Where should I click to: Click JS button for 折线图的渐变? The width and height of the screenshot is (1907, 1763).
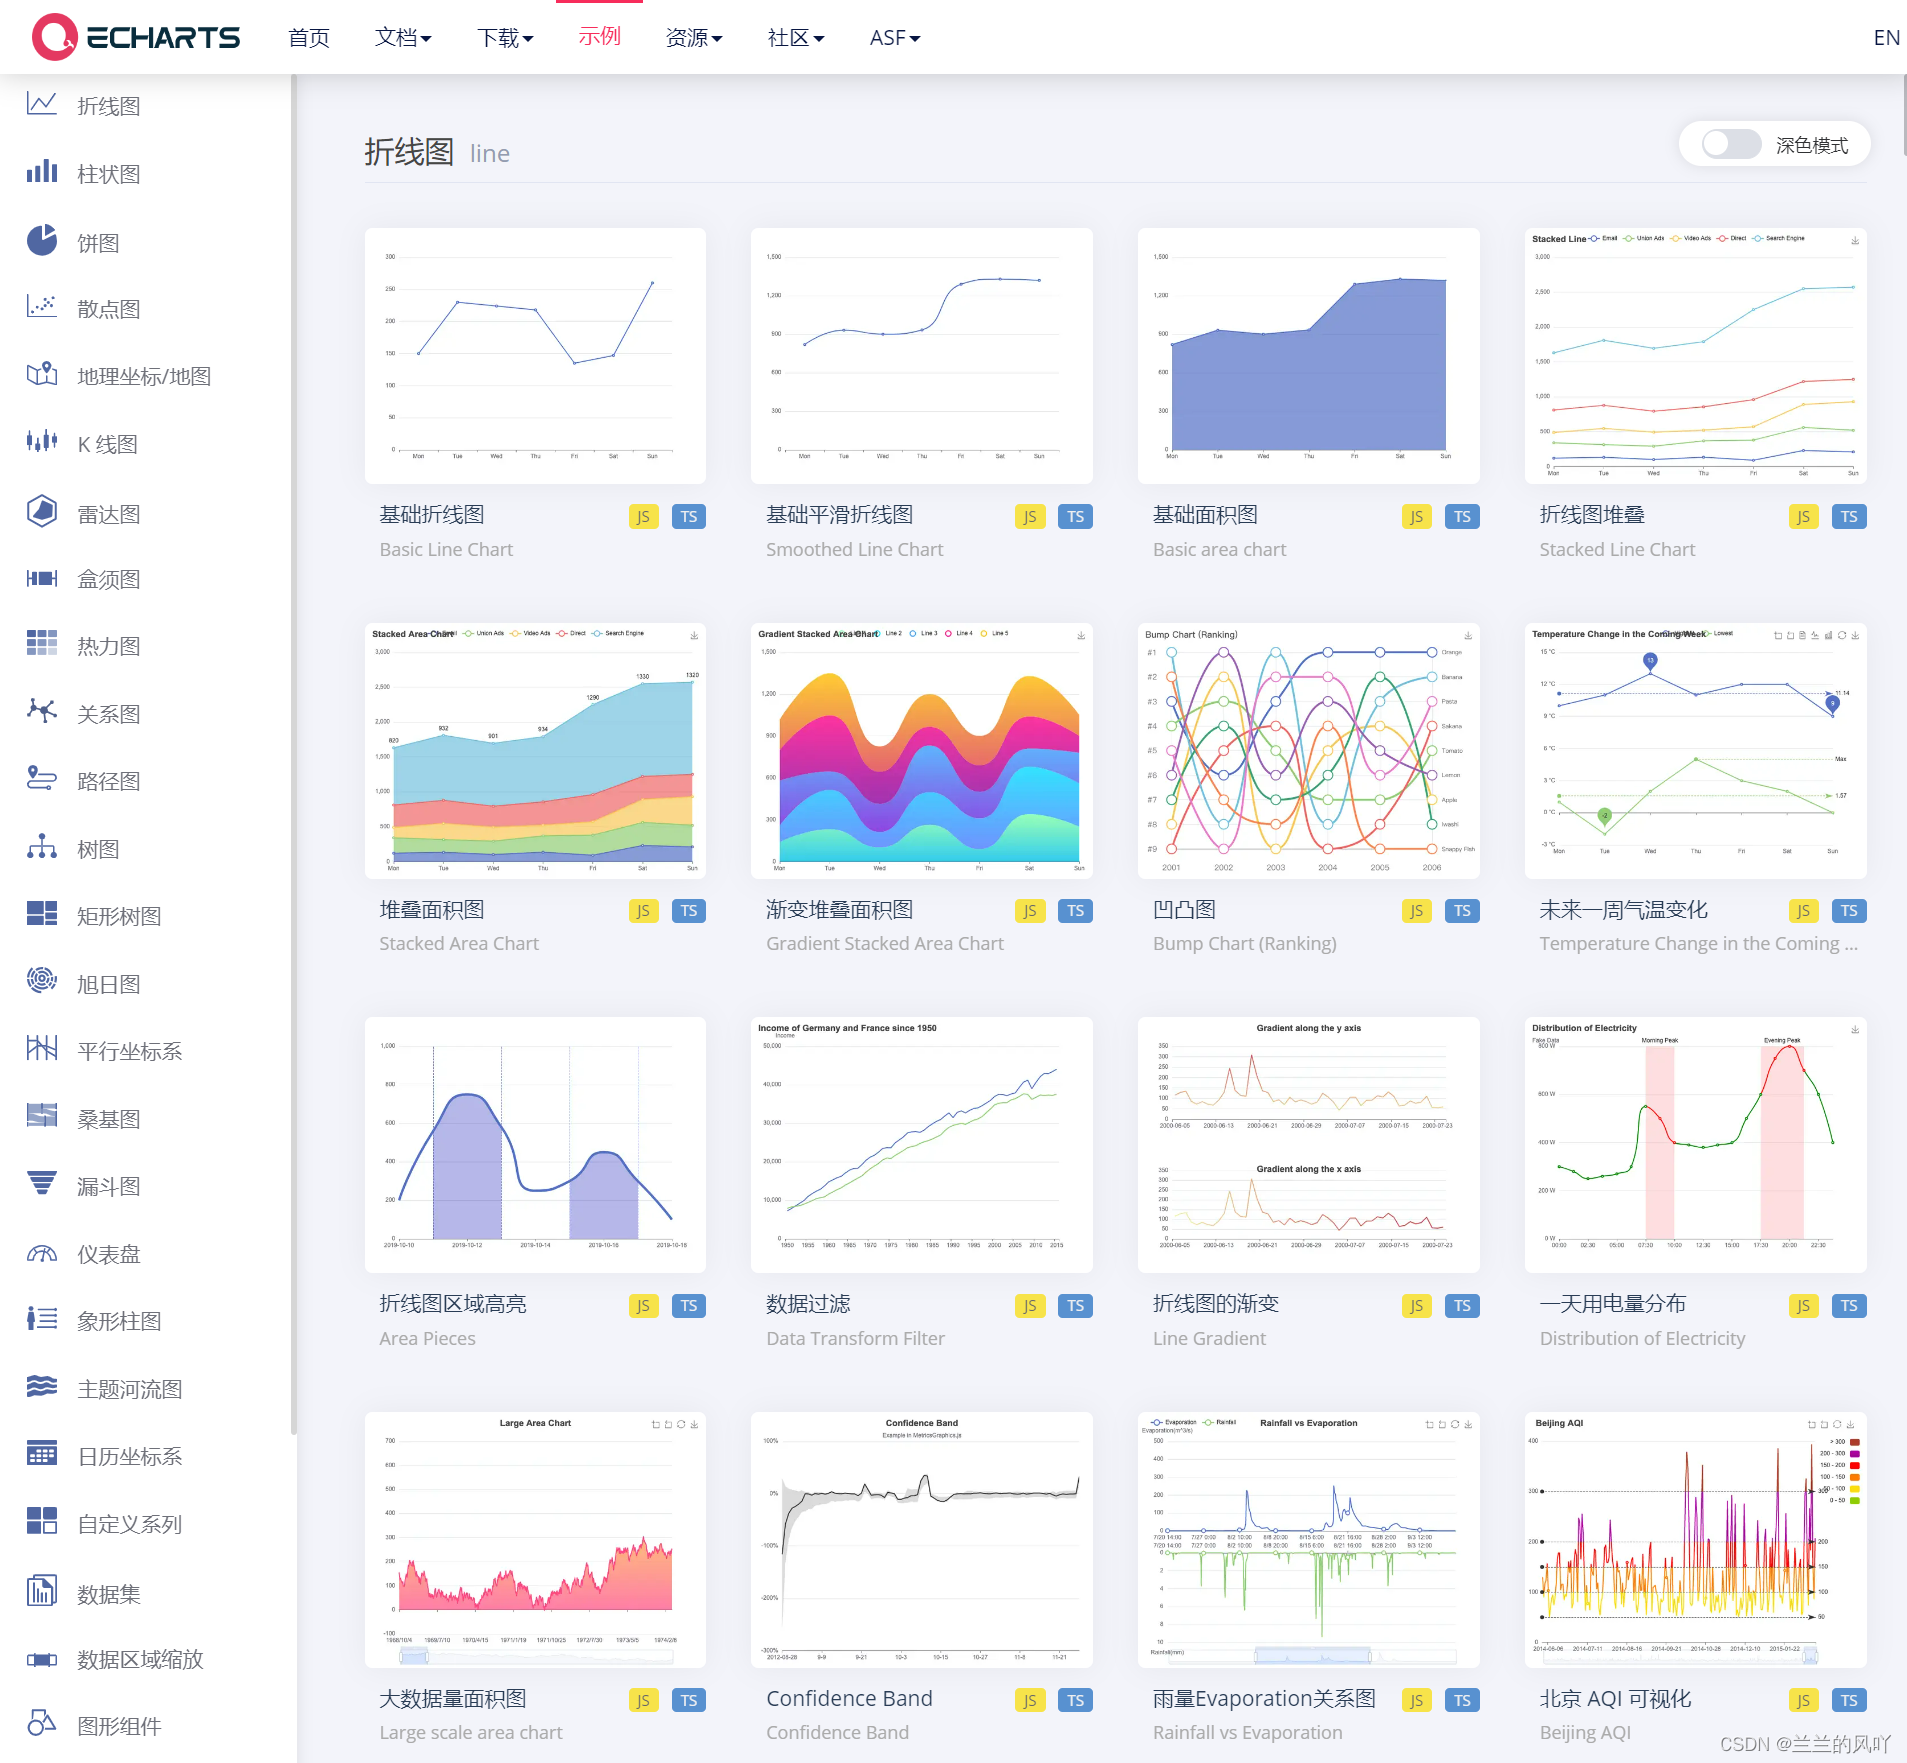[1416, 1305]
